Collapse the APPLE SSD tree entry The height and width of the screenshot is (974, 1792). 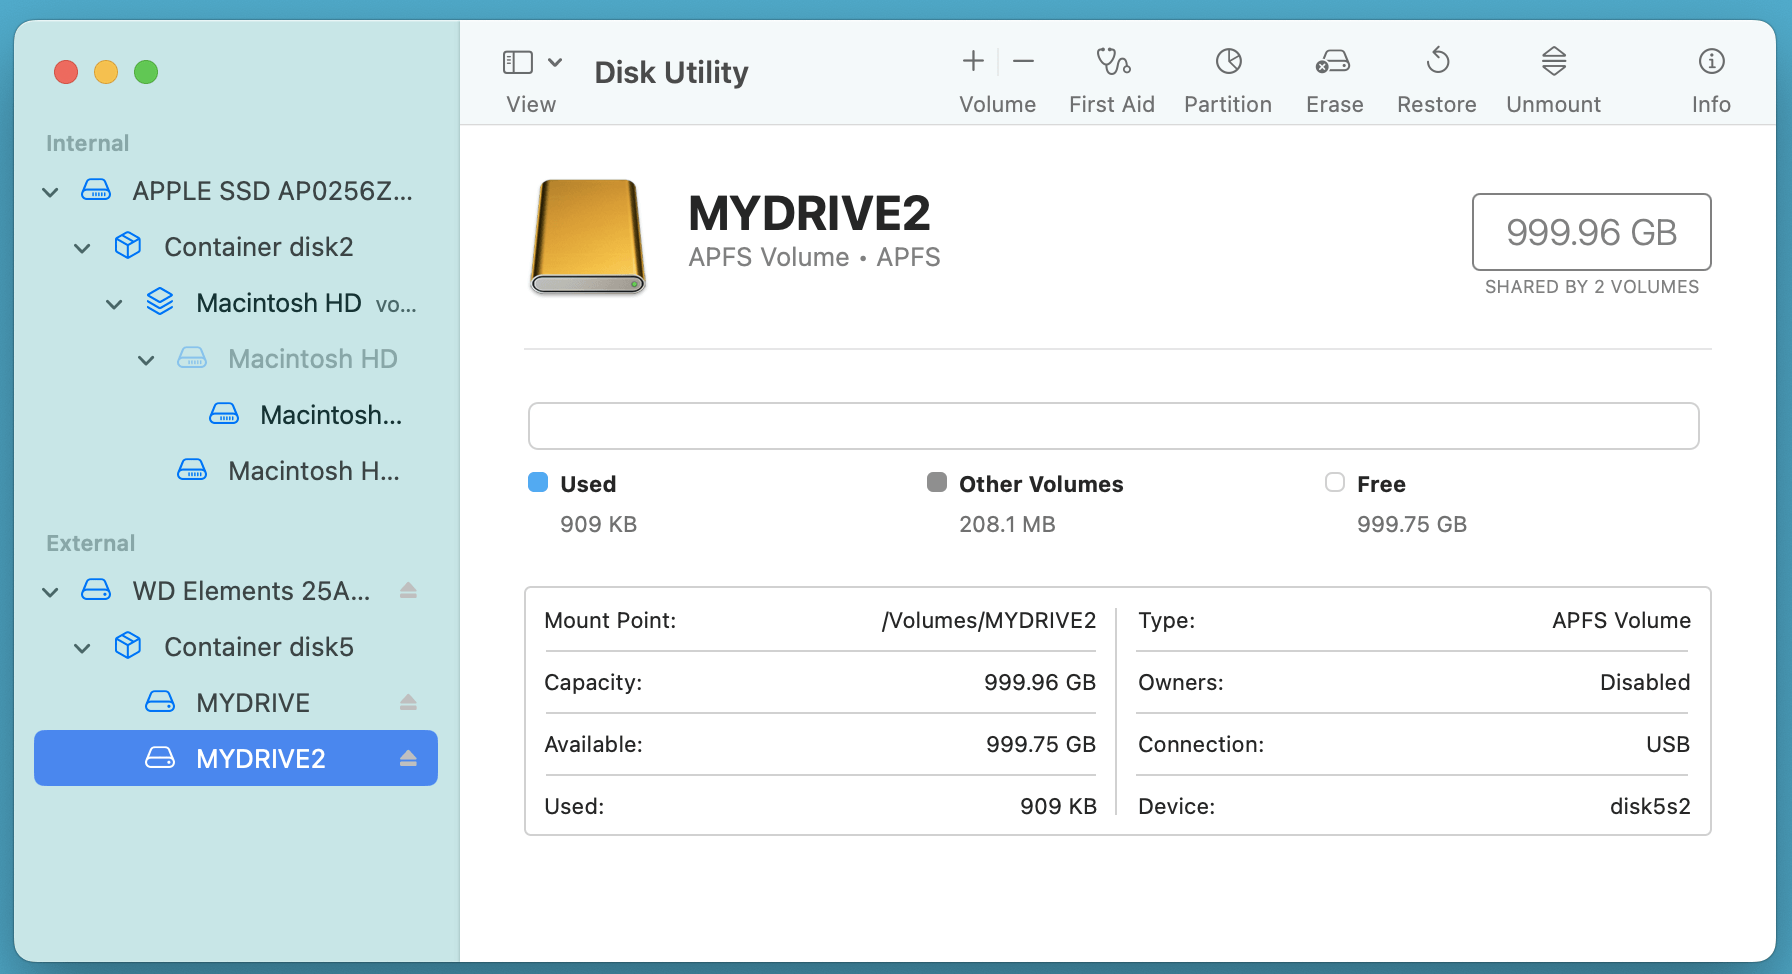(50, 191)
